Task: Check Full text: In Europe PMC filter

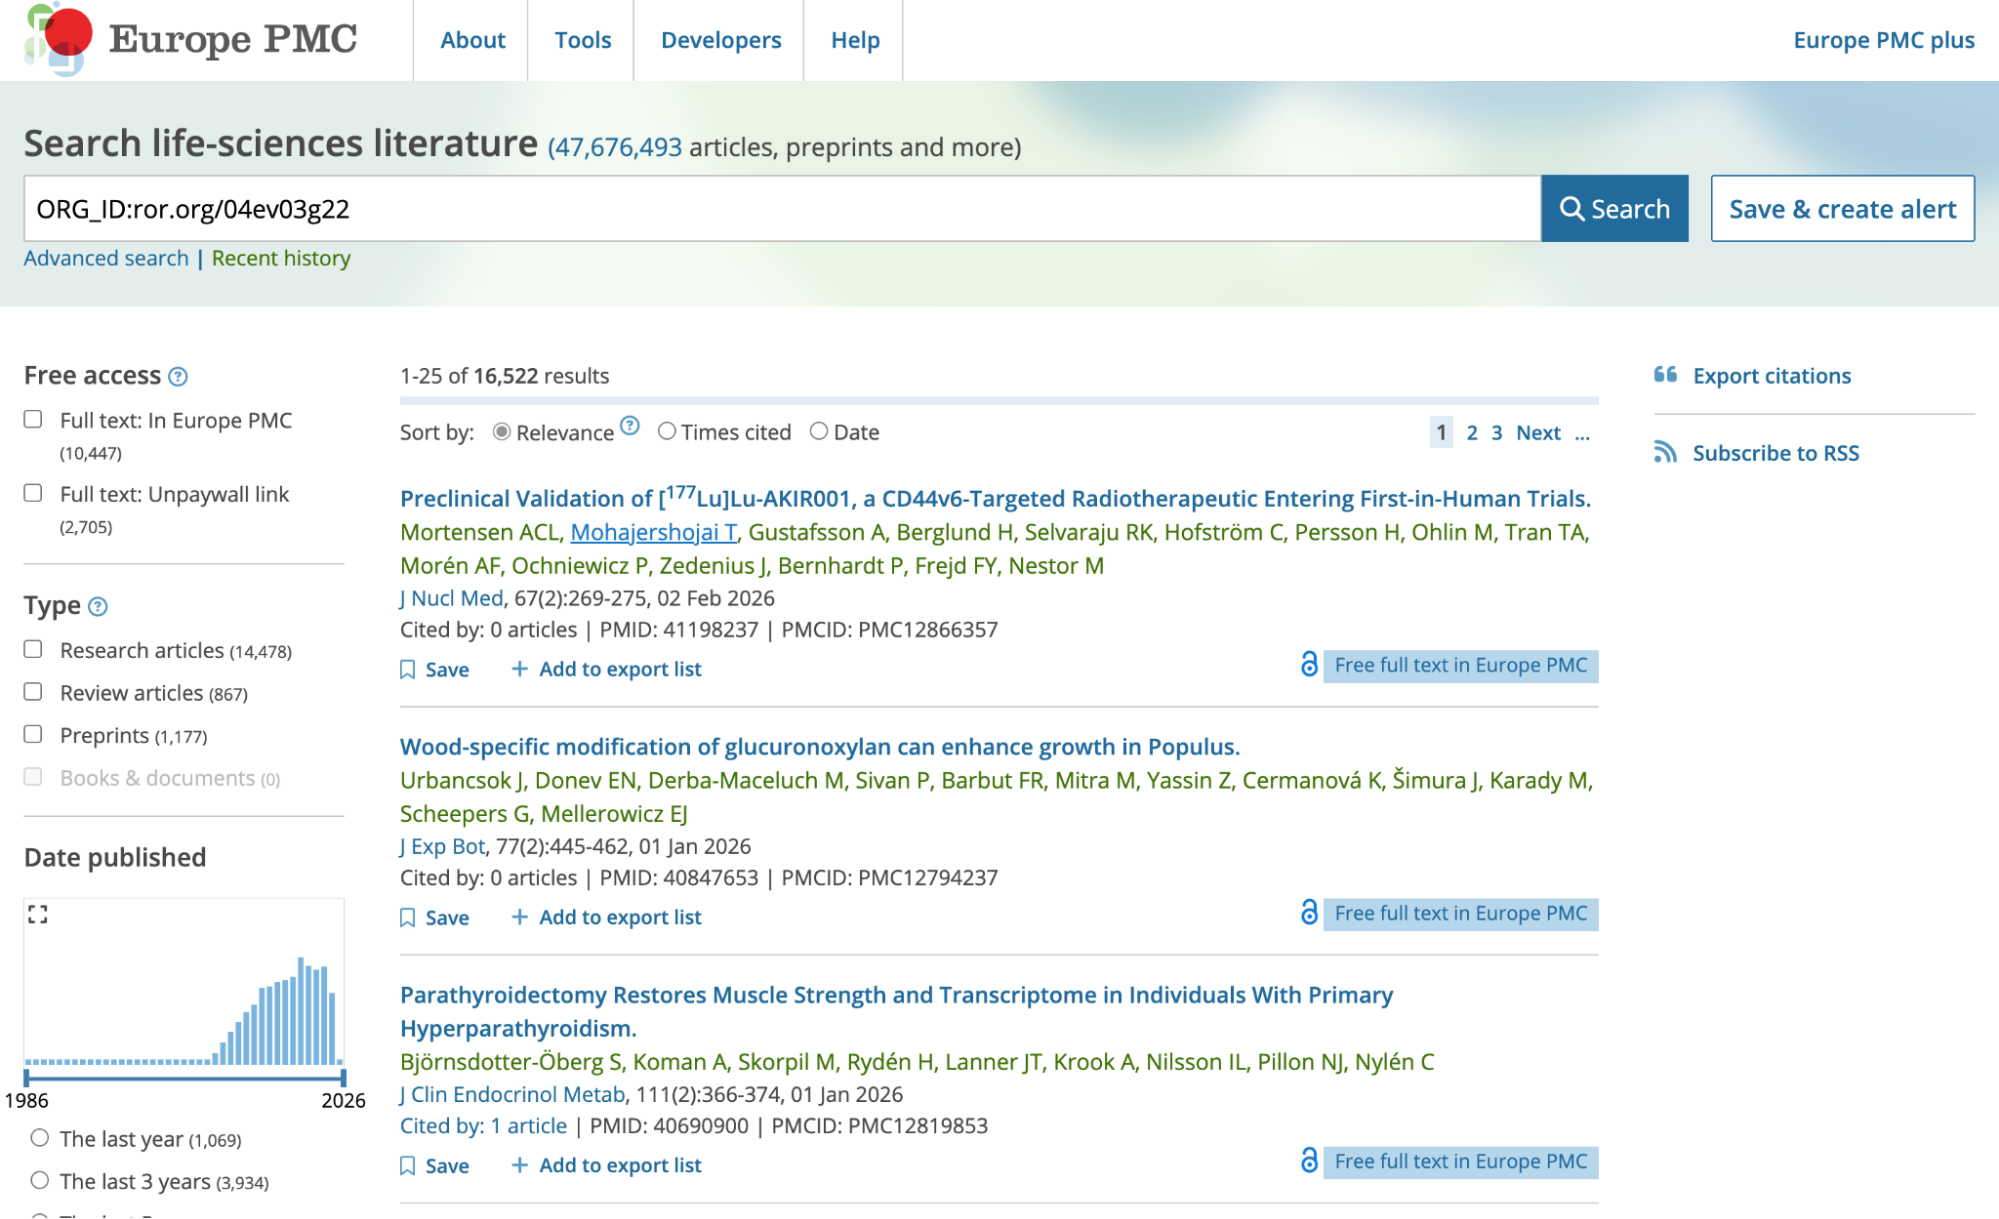Action: point(33,420)
